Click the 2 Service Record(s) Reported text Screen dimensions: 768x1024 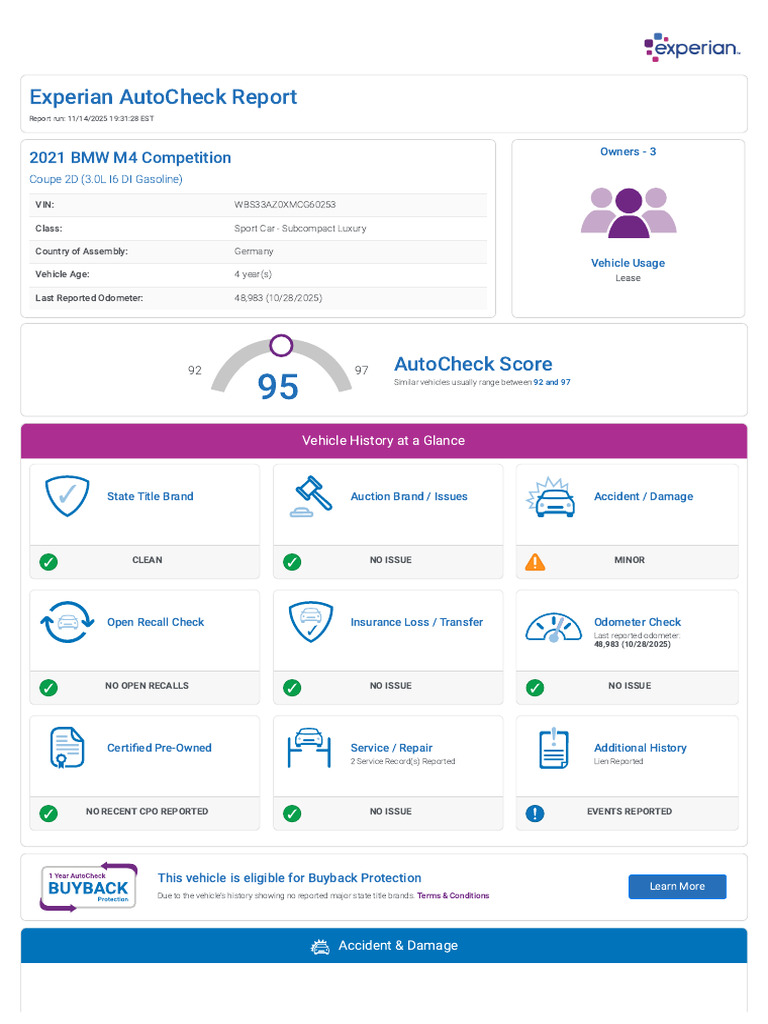403,761
